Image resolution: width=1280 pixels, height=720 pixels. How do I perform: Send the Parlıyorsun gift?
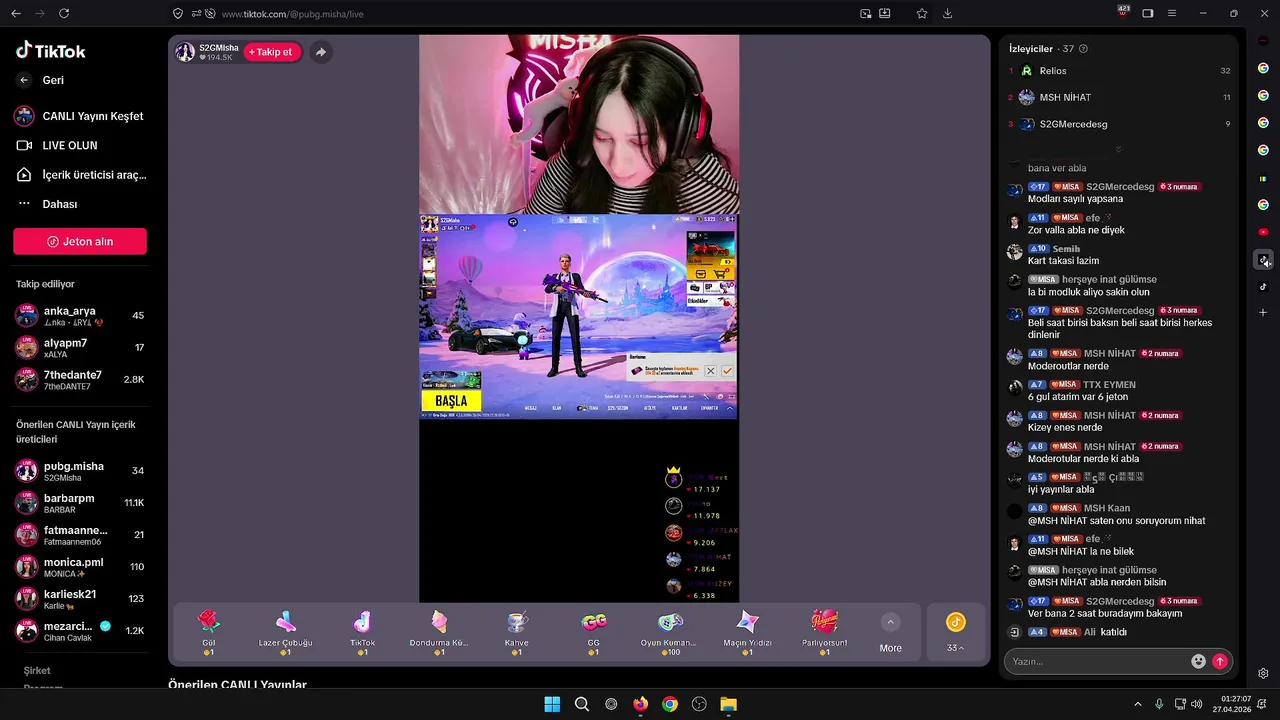tap(825, 633)
